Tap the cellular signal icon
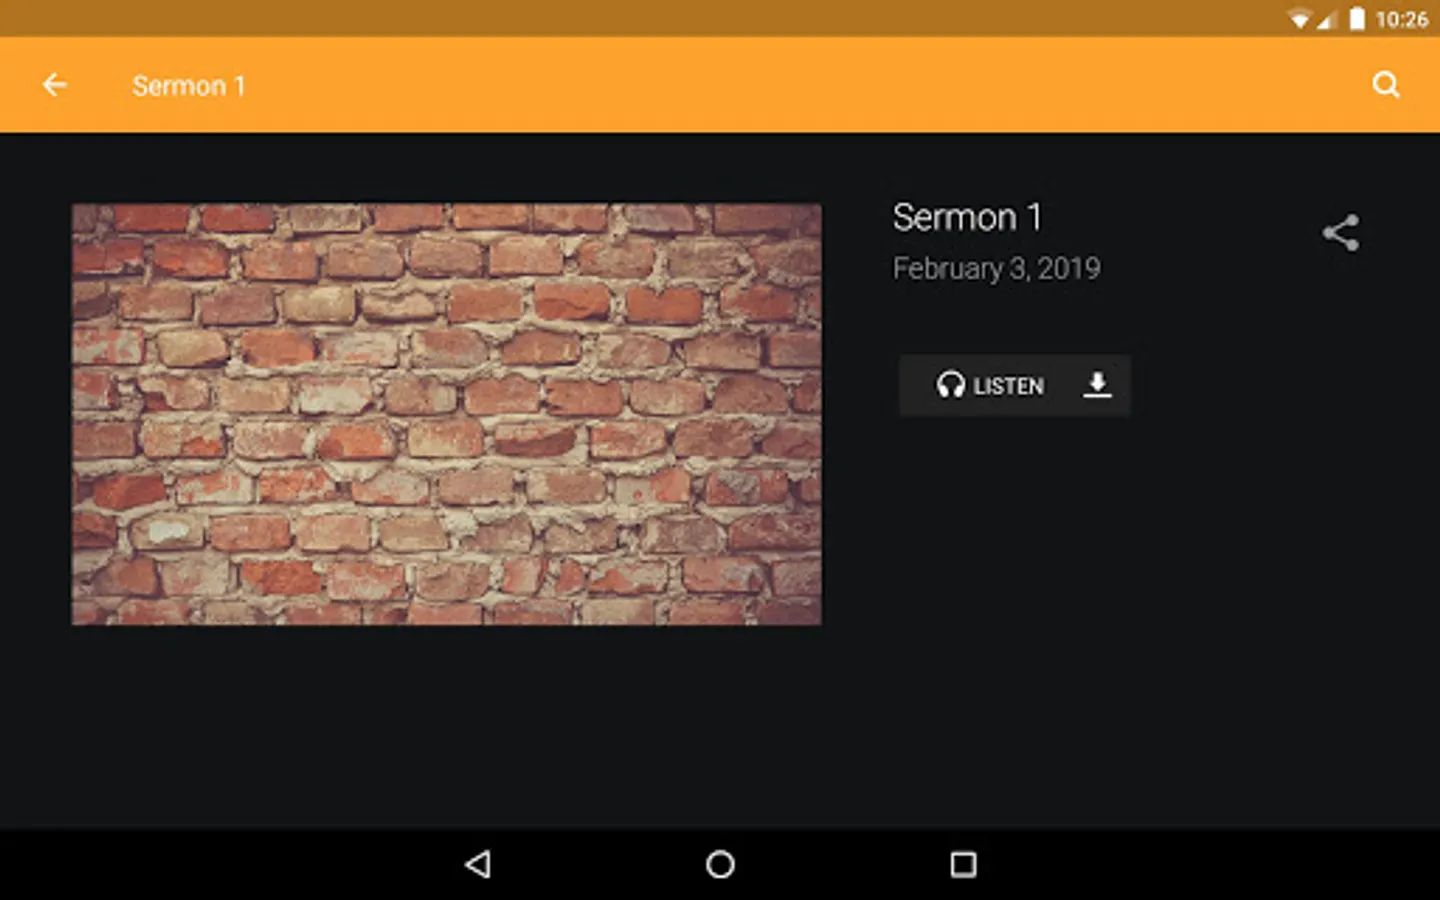Image resolution: width=1440 pixels, height=900 pixels. [x=1326, y=19]
